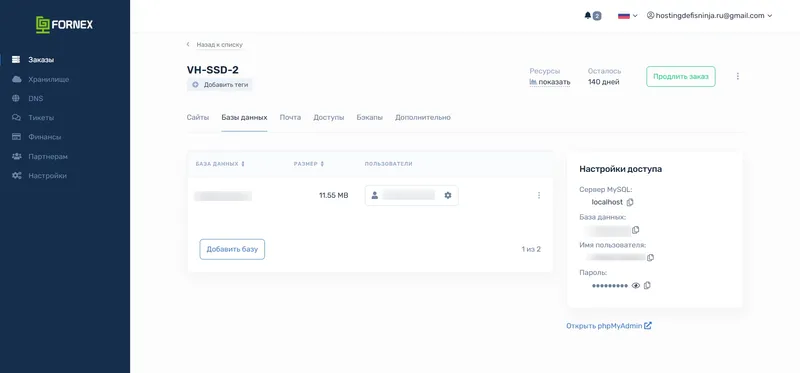Click the показать resources link
This screenshot has height=373, width=800.
coord(550,82)
